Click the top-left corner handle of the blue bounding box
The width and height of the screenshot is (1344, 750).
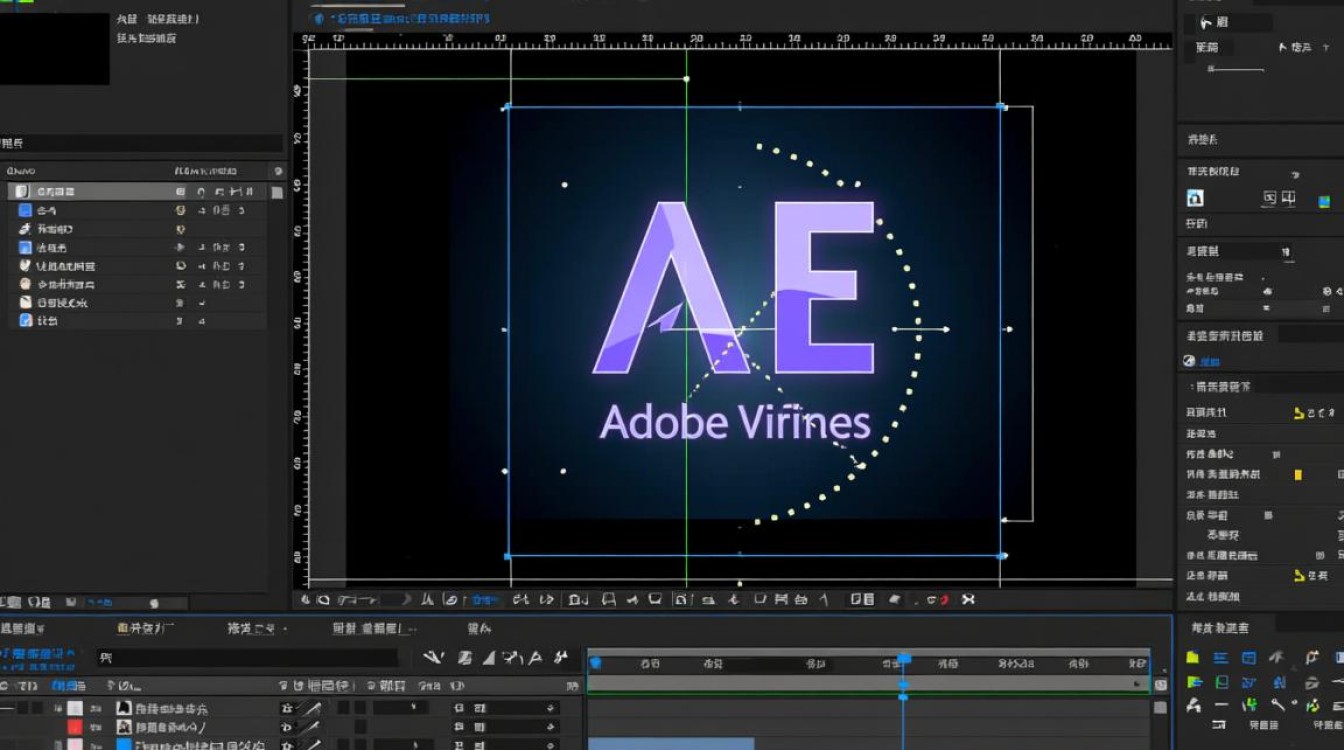coord(507,106)
